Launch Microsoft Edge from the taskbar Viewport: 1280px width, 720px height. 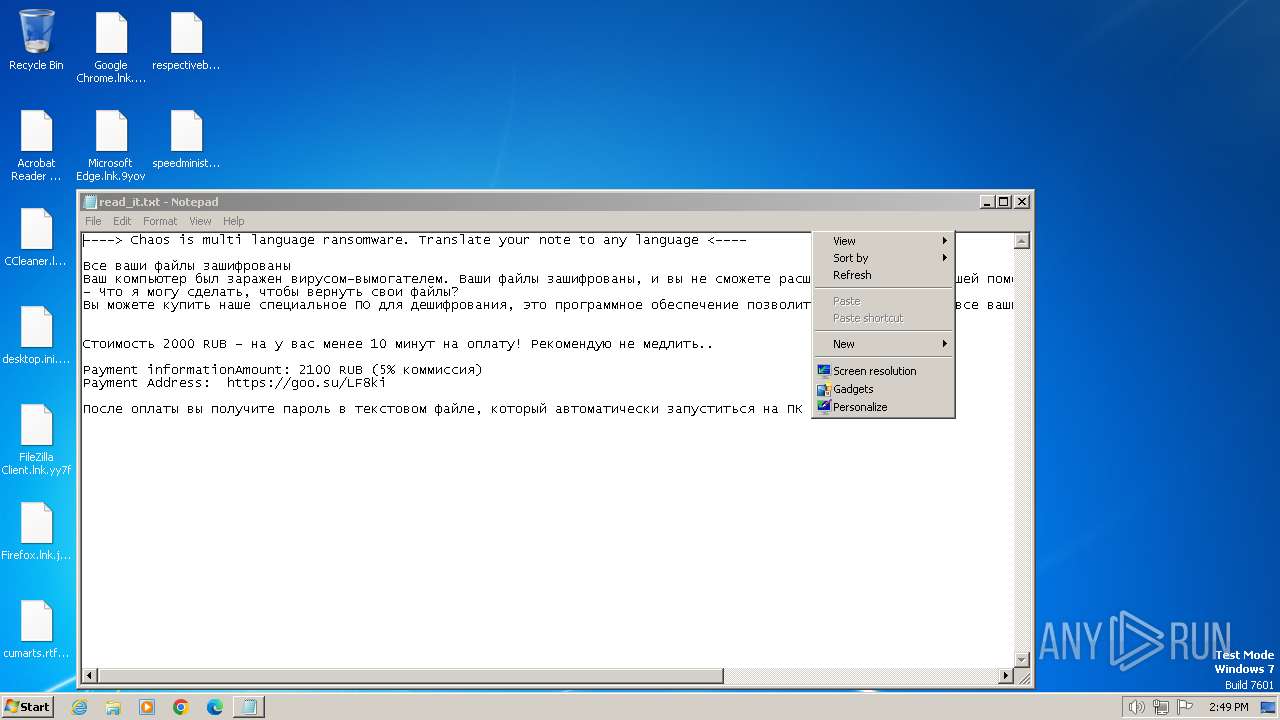tap(215, 707)
